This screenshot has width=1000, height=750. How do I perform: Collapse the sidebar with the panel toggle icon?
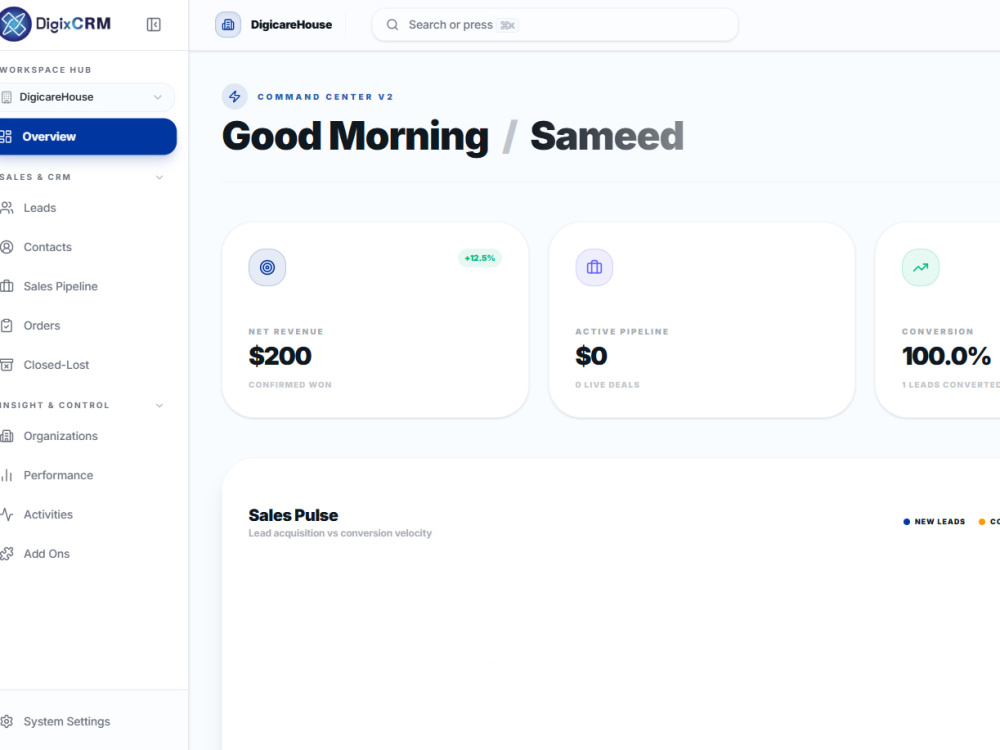click(x=154, y=24)
